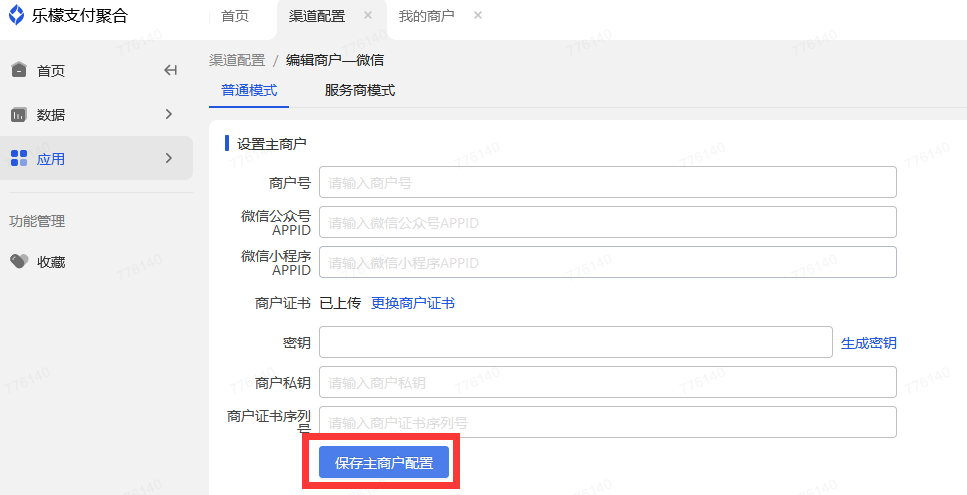Viewport: 967px width, 495px height.
Task: Open 首页 in the sidebar menu
Action: coord(96,70)
